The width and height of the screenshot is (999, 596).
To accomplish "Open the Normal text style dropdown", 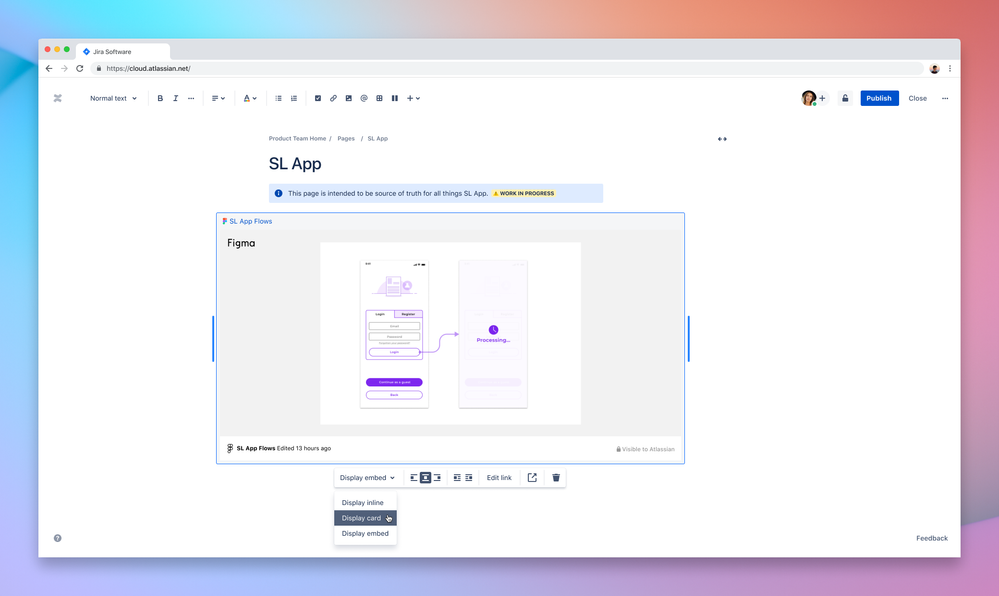I will (113, 98).
